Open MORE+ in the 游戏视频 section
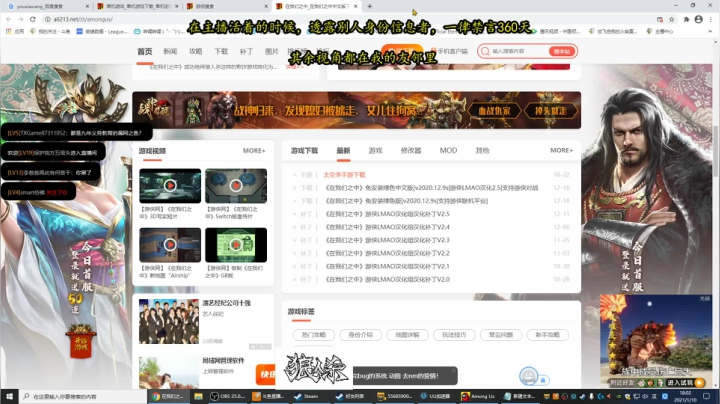Viewport: 720px width, 404px height. tap(254, 151)
